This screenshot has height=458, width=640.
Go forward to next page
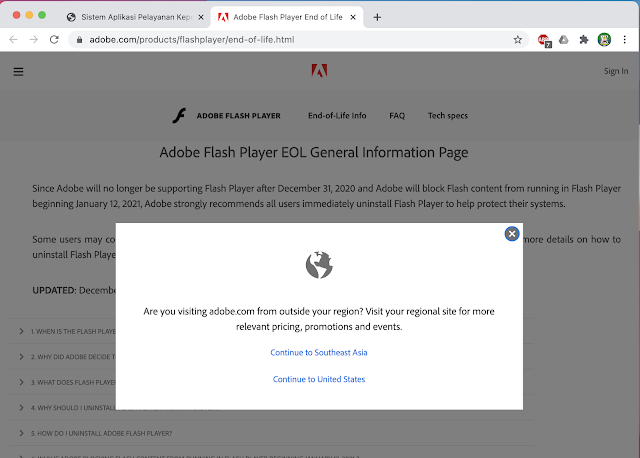point(34,40)
